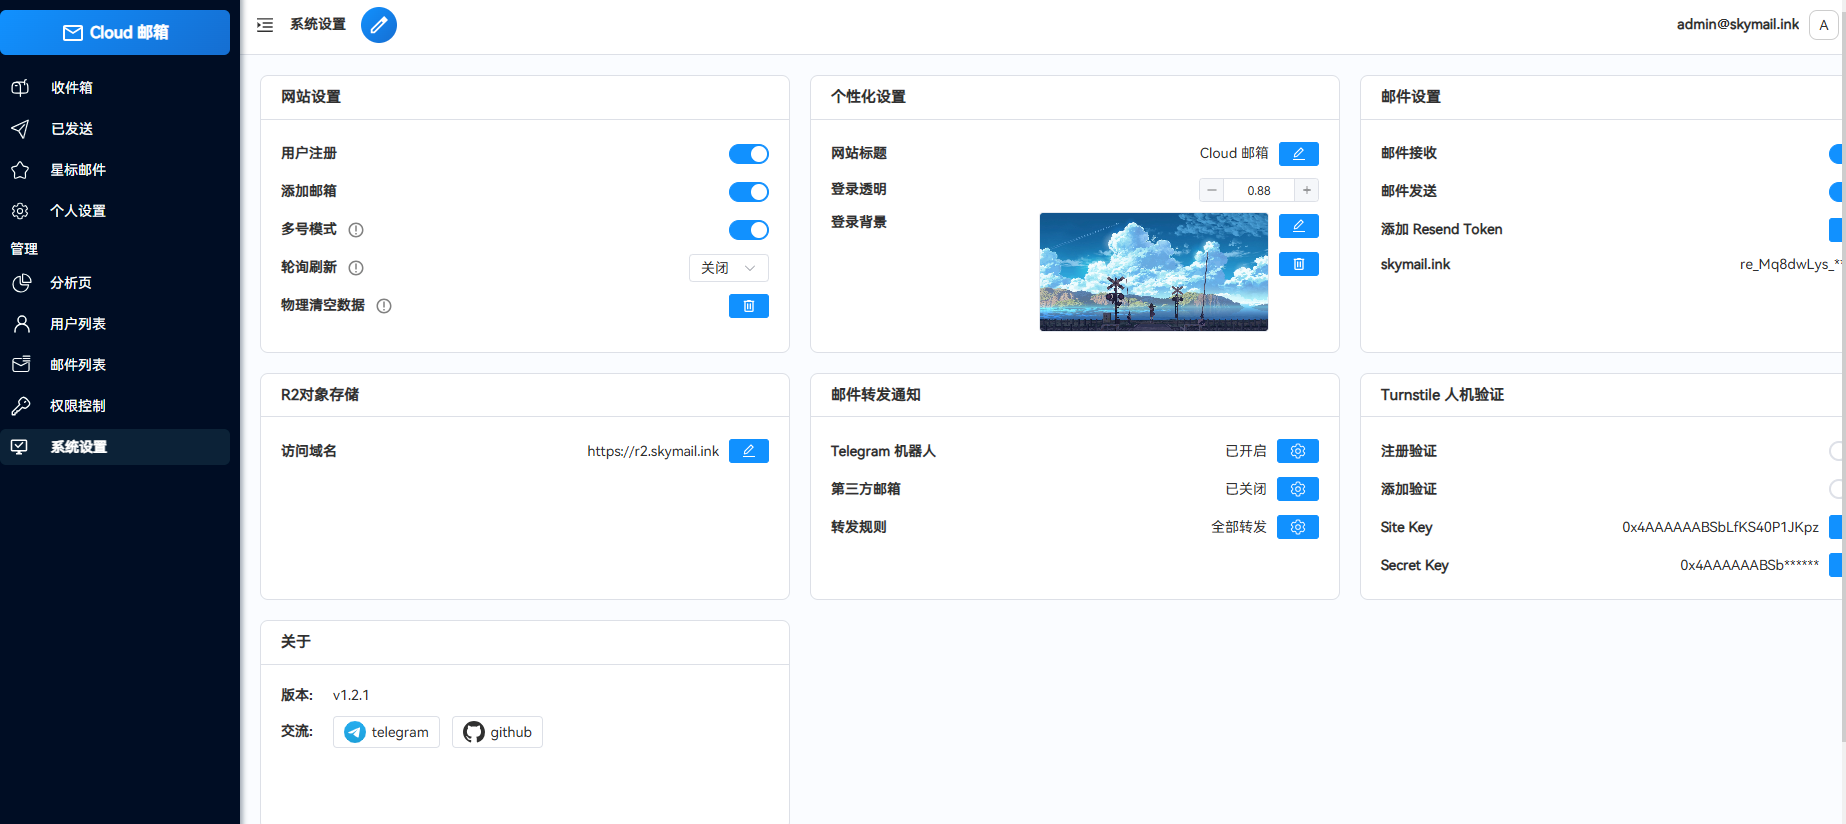Image resolution: width=1846 pixels, height=824 pixels.
Task: Increase 登录透明 value with plus button
Action: (1307, 190)
